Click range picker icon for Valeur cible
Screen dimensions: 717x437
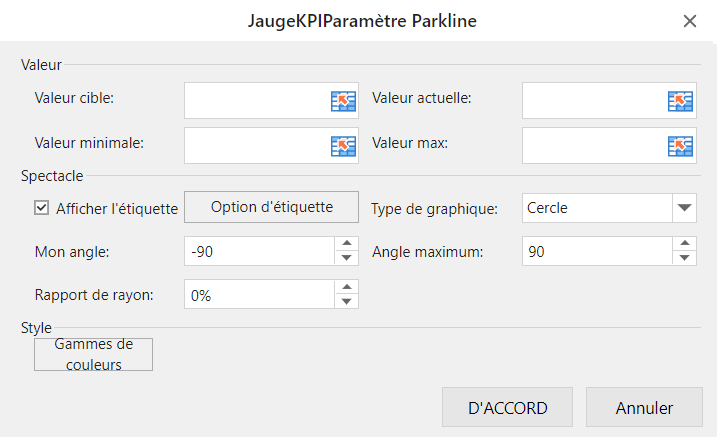coord(343,100)
